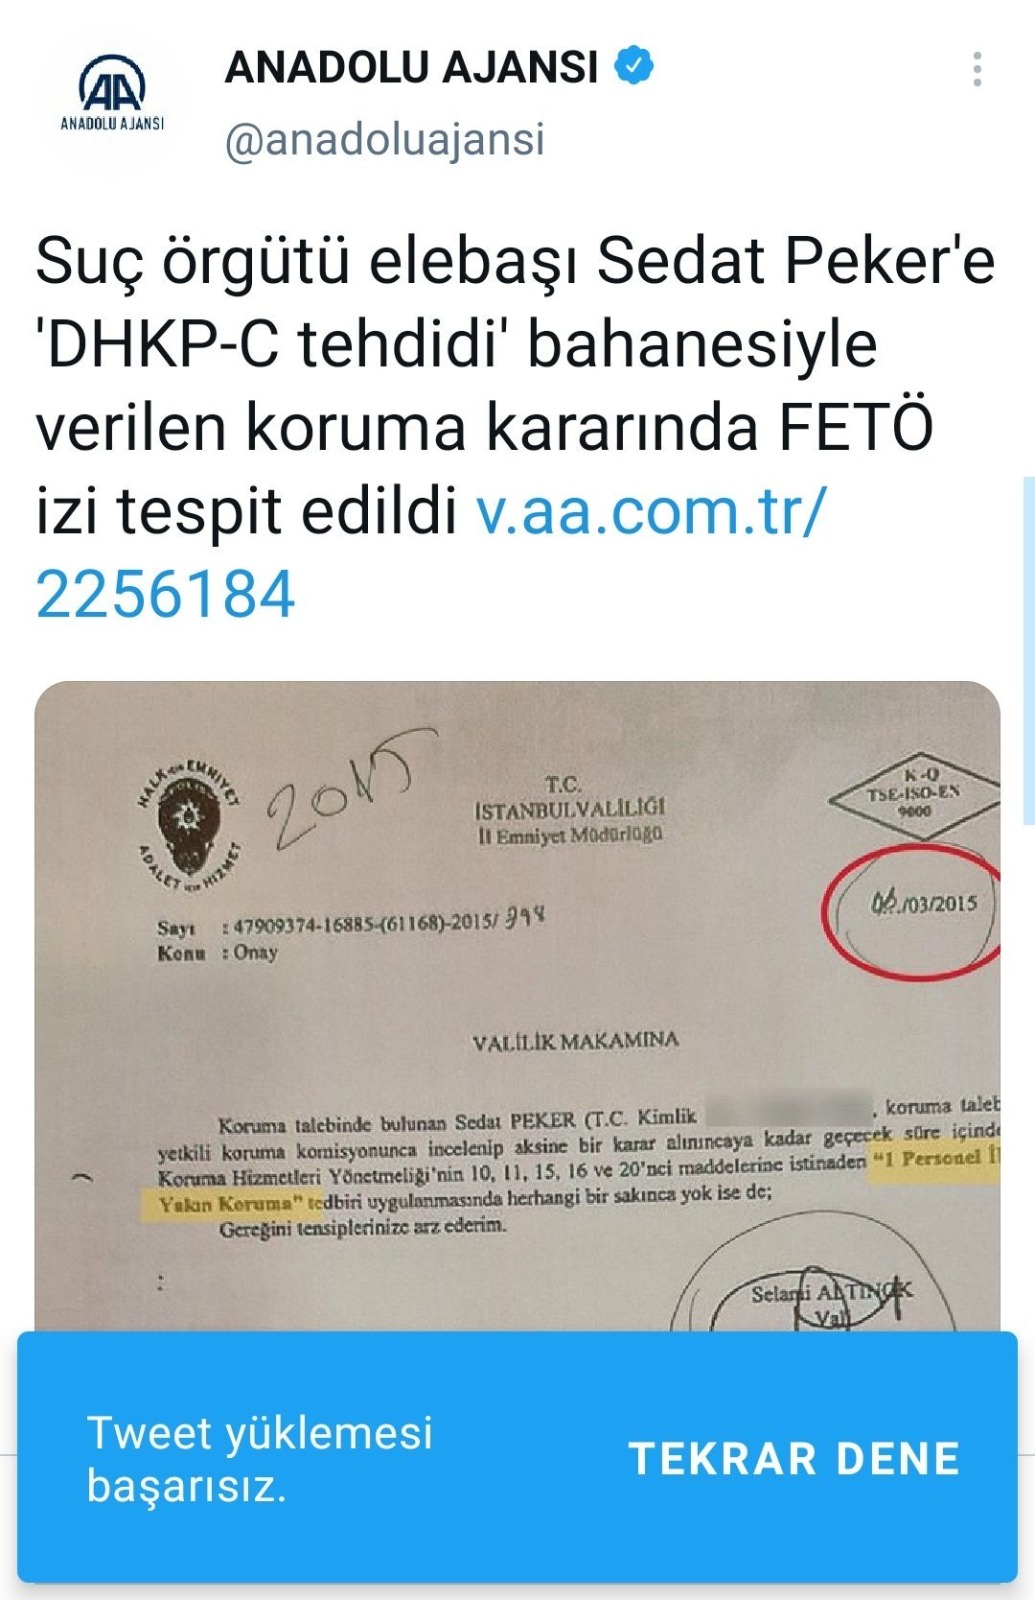Tap the blue verified badge icon
This screenshot has height=1600, width=1035.
(633, 67)
